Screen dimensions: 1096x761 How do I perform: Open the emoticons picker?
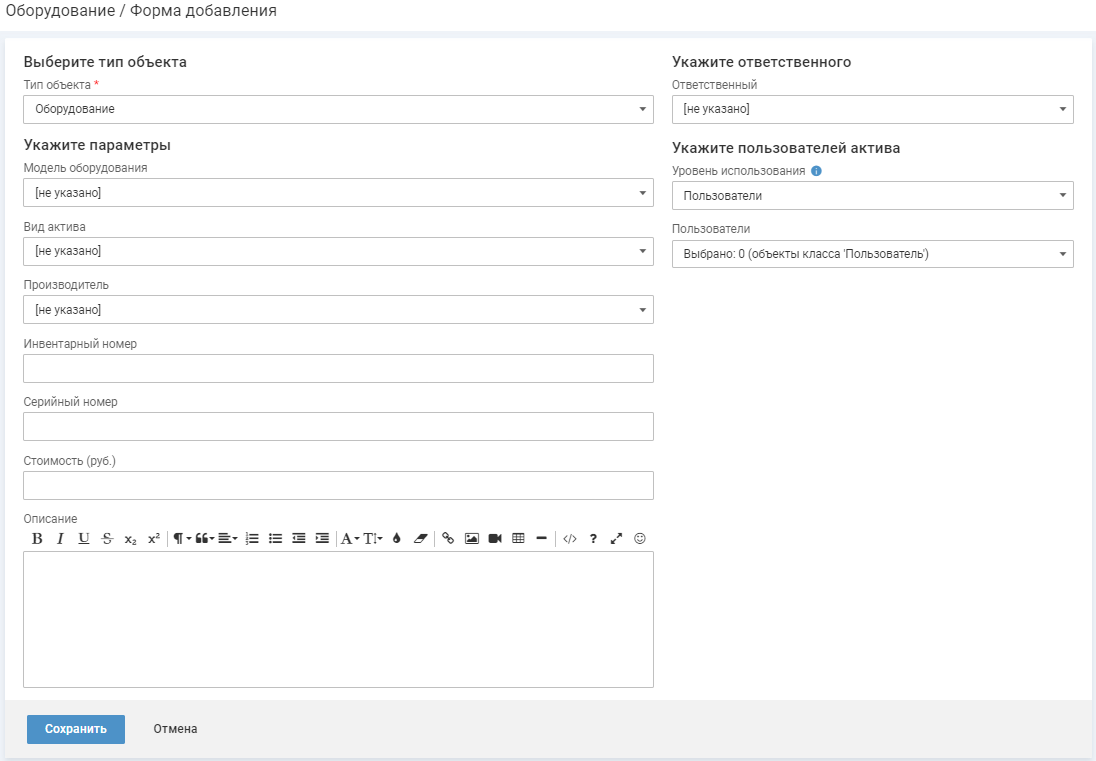coord(640,538)
